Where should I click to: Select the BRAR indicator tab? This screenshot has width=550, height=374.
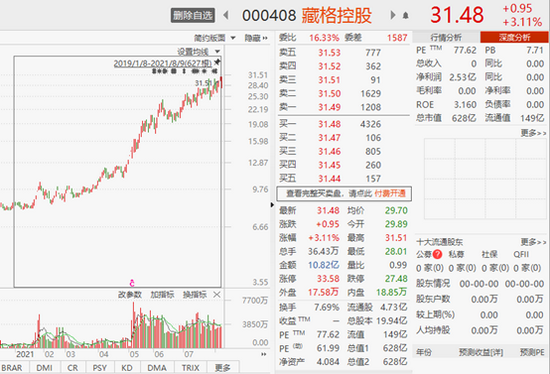12,368
